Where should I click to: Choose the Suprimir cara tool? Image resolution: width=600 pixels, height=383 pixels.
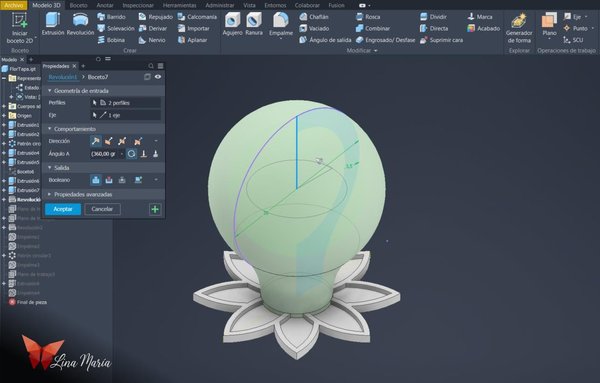pos(441,40)
